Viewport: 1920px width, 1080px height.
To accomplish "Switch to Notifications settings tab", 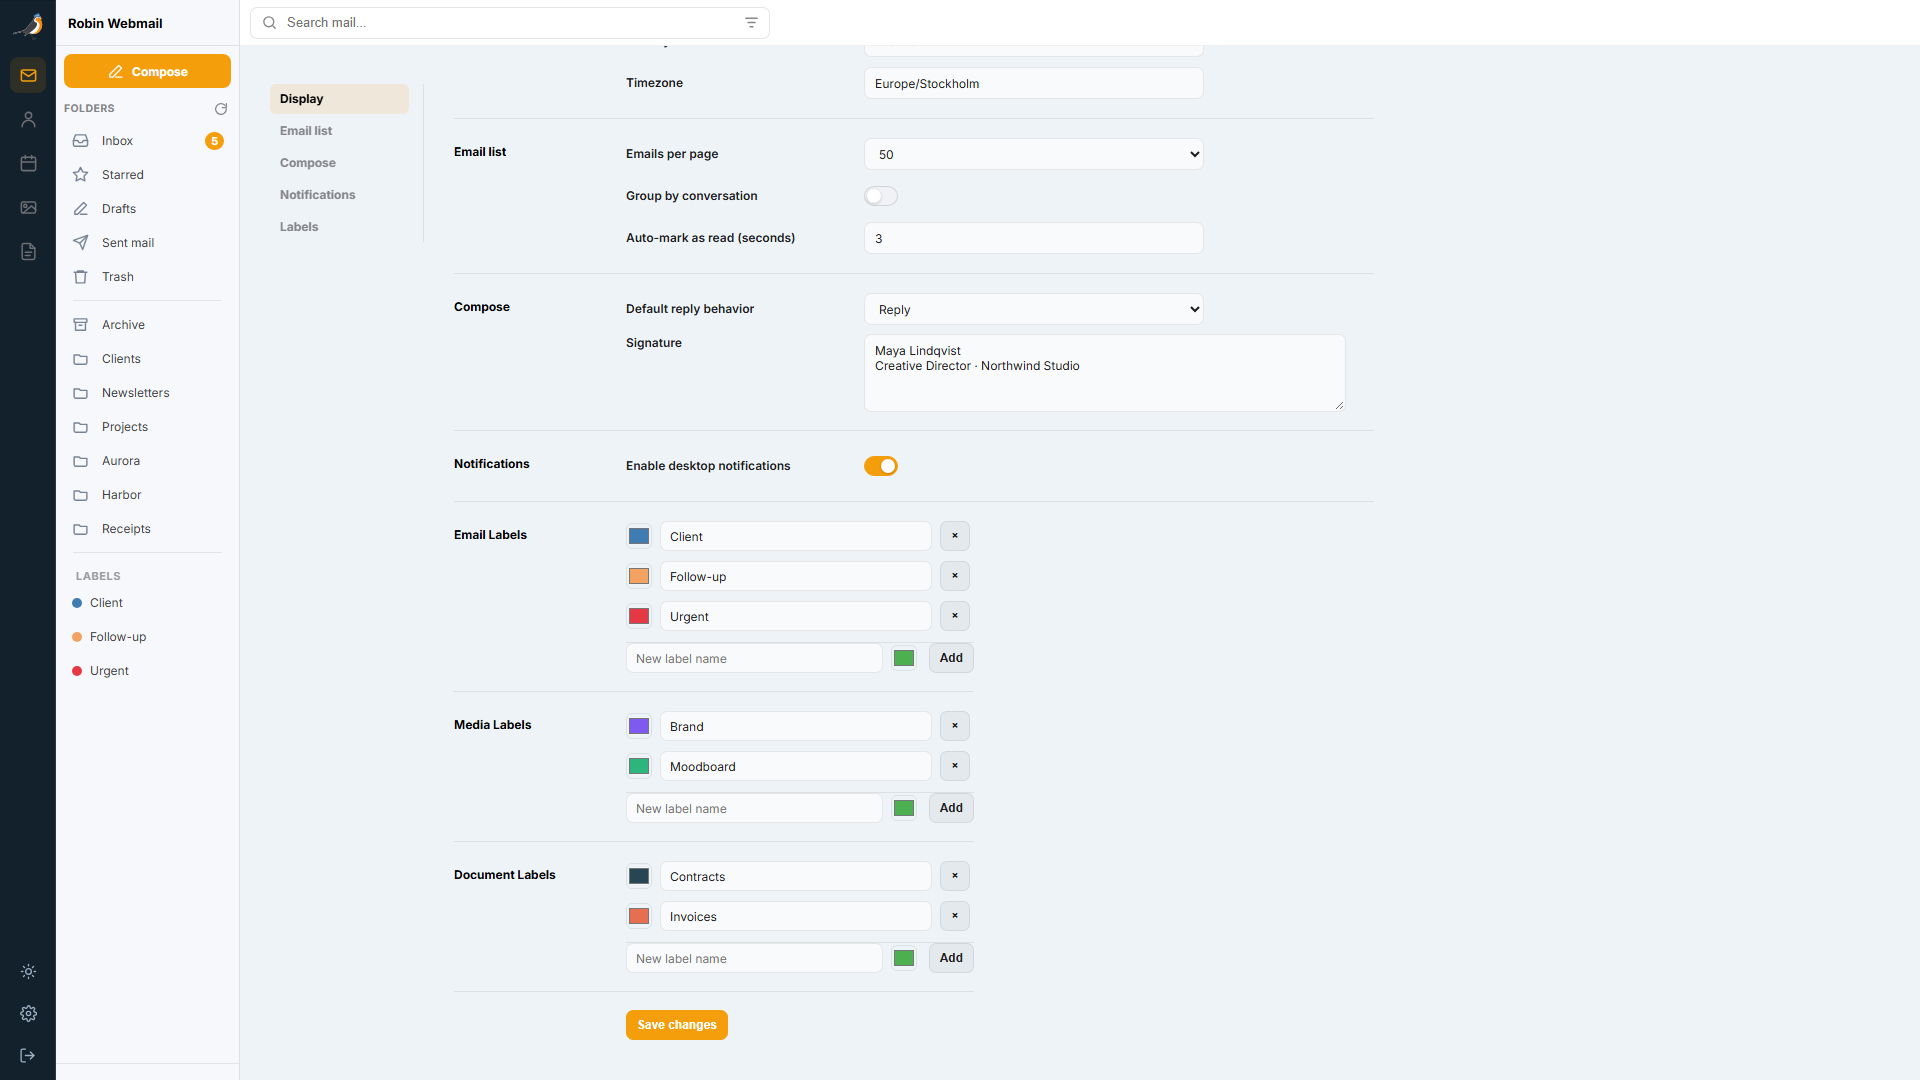I will (339, 195).
